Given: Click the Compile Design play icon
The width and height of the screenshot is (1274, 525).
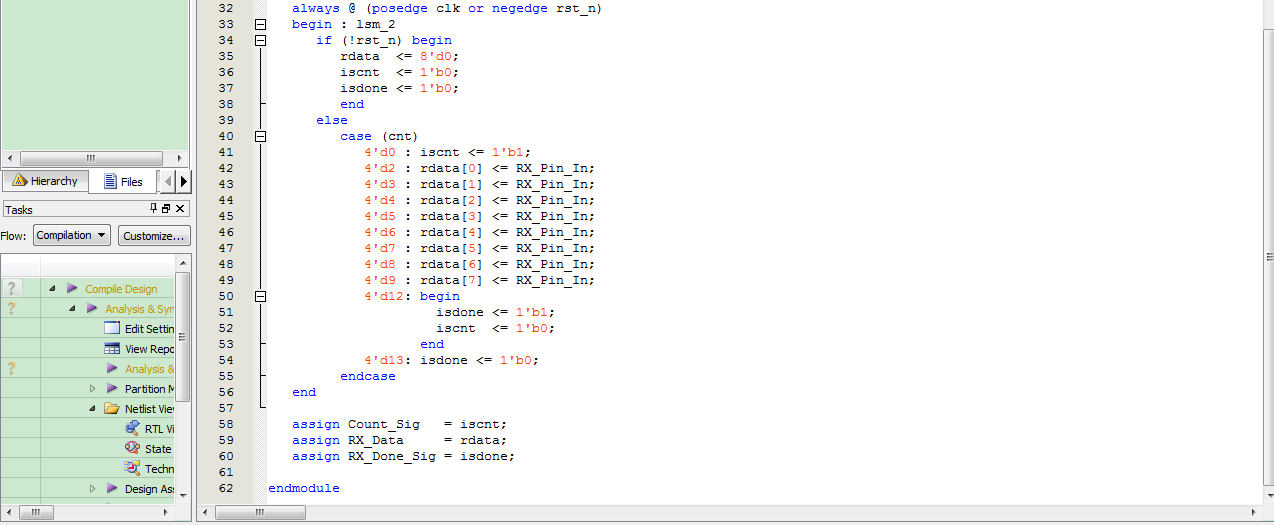Looking at the screenshot, I should point(72,288).
